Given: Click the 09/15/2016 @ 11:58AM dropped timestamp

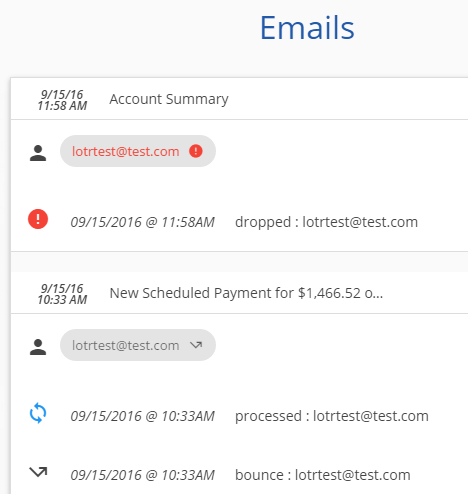Looking at the screenshot, I should (x=142, y=222).
